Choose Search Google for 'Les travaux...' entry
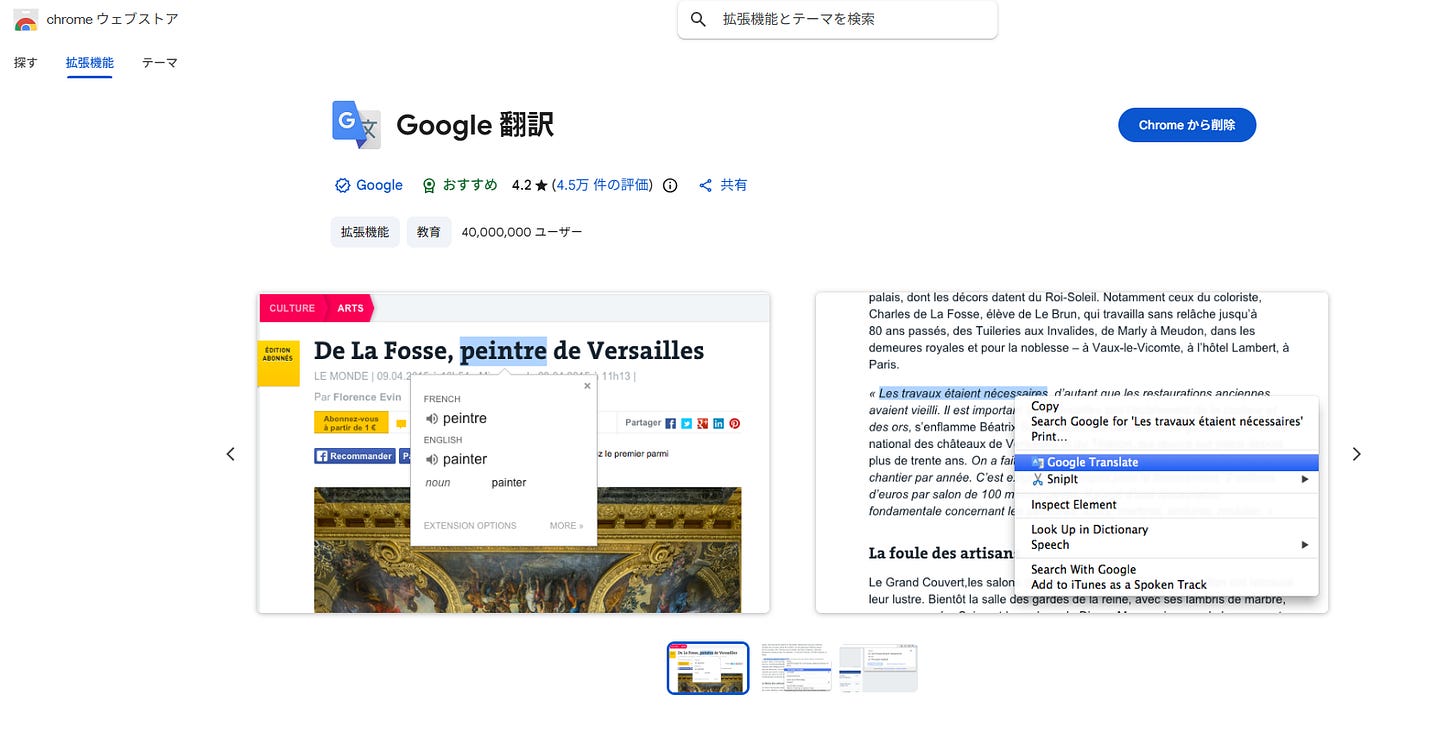The image size is (1456, 737). point(1167,422)
